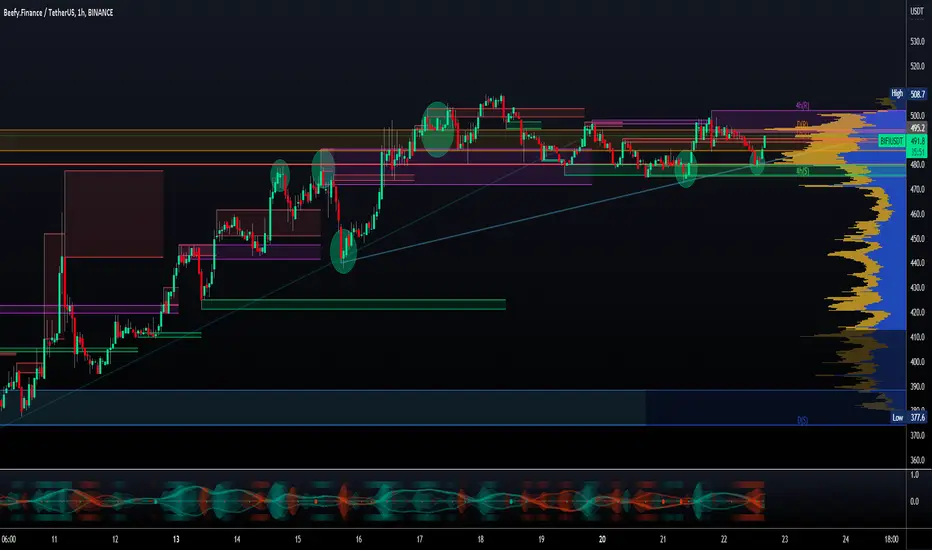Click the 430.0 price scale value

tap(917, 288)
